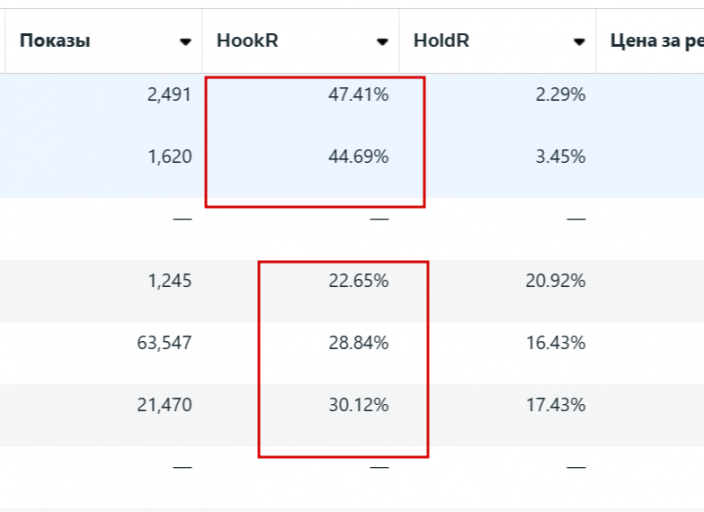Select the 1,620 impressions cell
The height and width of the screenshot is (512, 704).
170,157
